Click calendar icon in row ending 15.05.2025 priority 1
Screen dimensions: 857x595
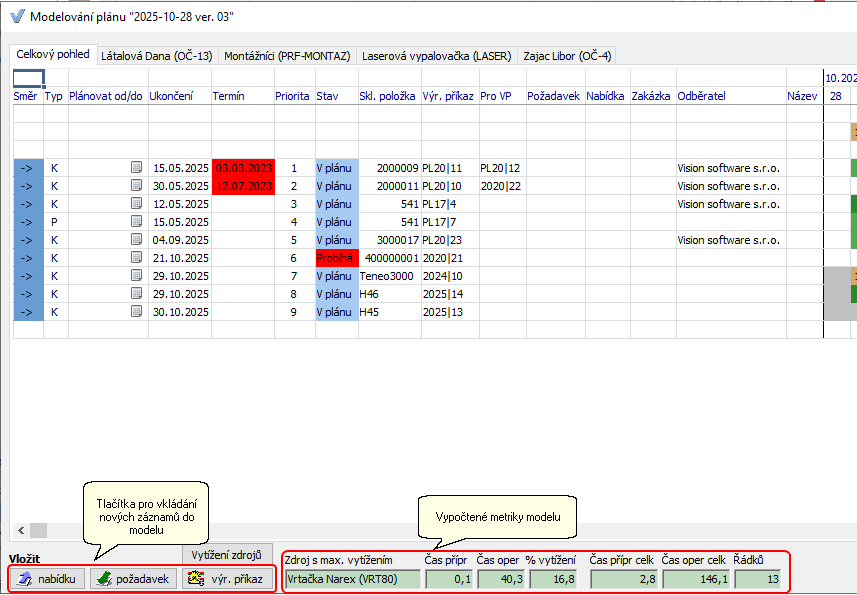(x=137, y=168)
